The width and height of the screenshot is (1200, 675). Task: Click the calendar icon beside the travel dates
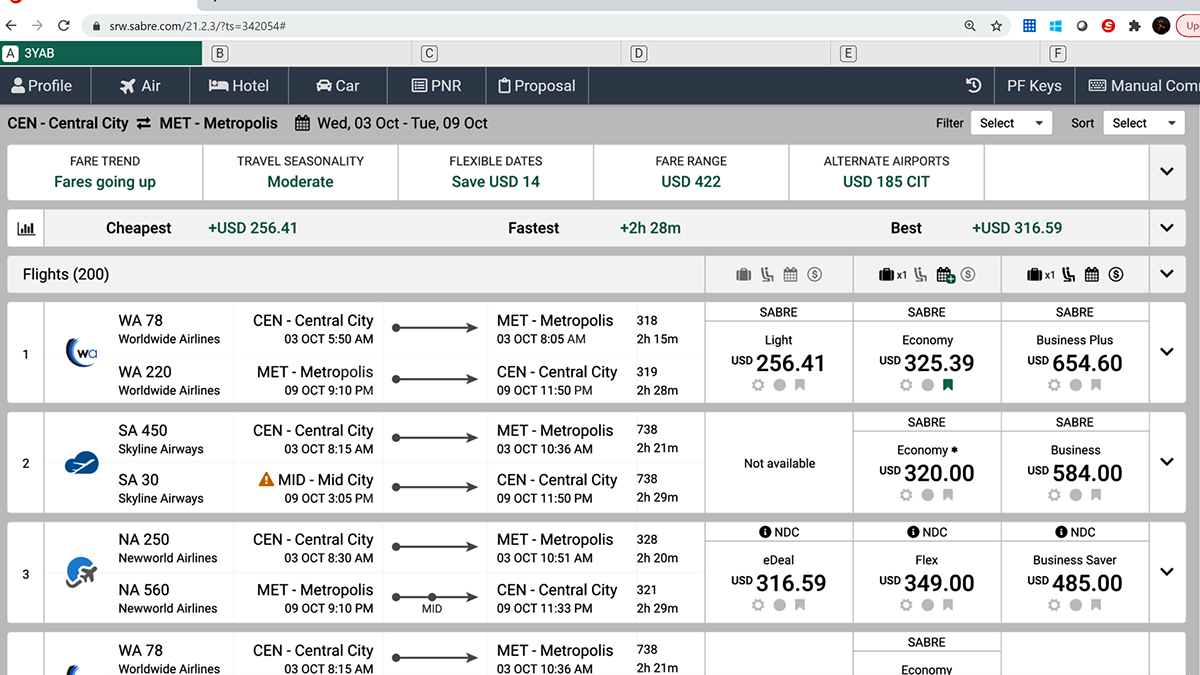pos(302,123)
